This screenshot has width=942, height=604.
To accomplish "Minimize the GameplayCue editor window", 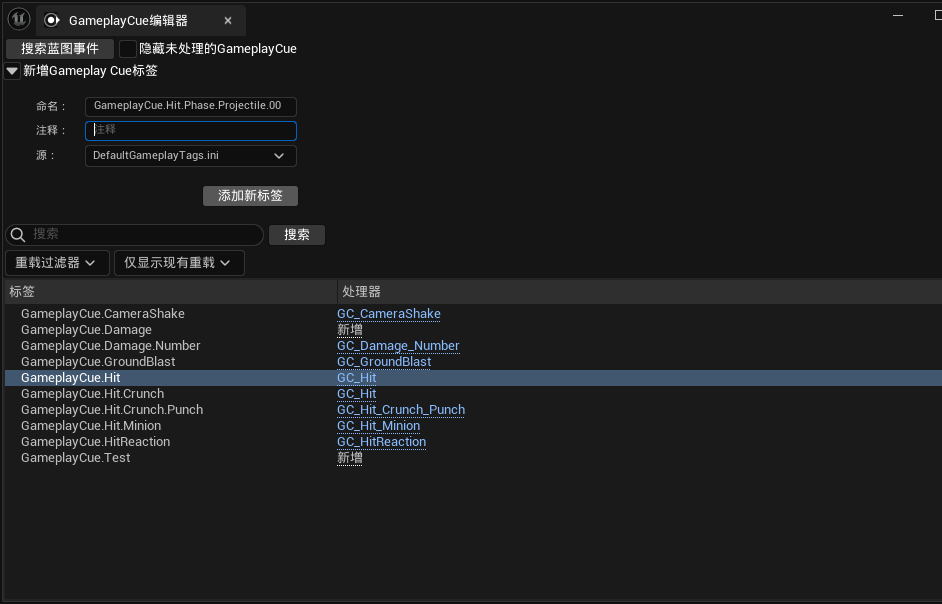I will [898, 15].
